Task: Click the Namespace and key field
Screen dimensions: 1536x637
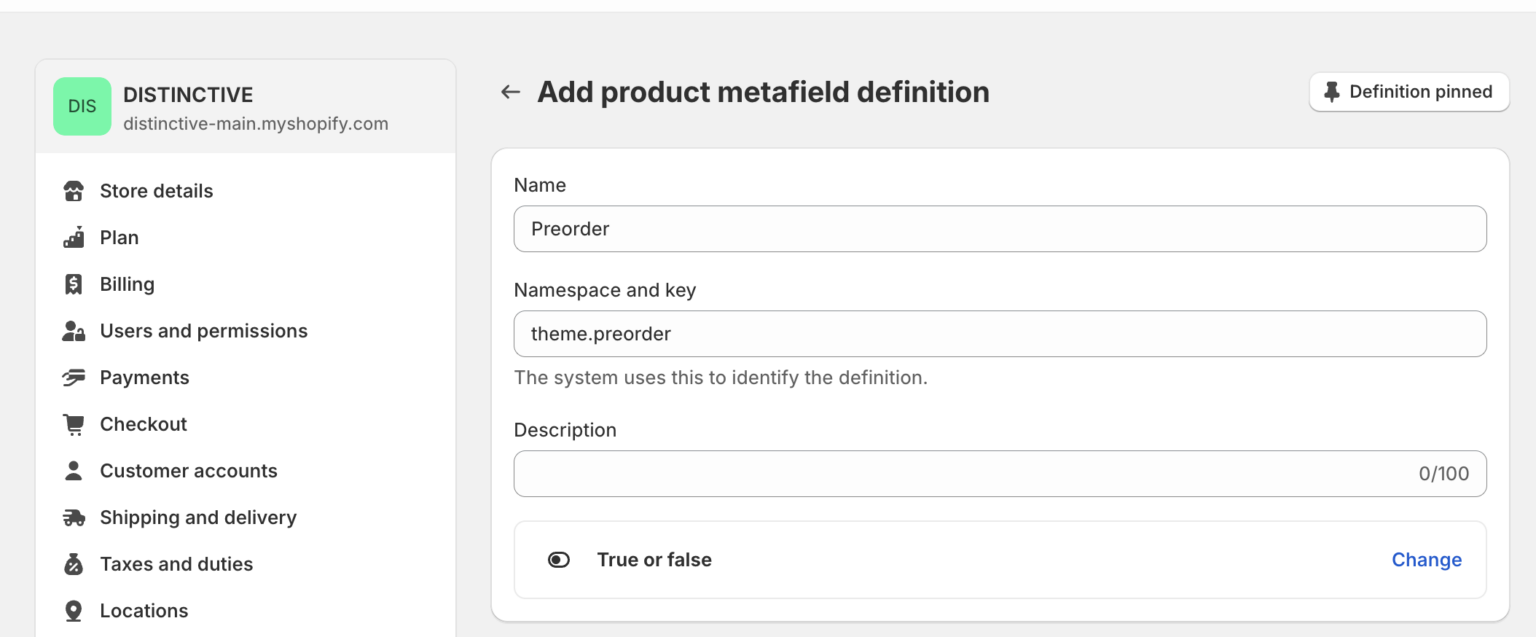Action: point(999,333)
